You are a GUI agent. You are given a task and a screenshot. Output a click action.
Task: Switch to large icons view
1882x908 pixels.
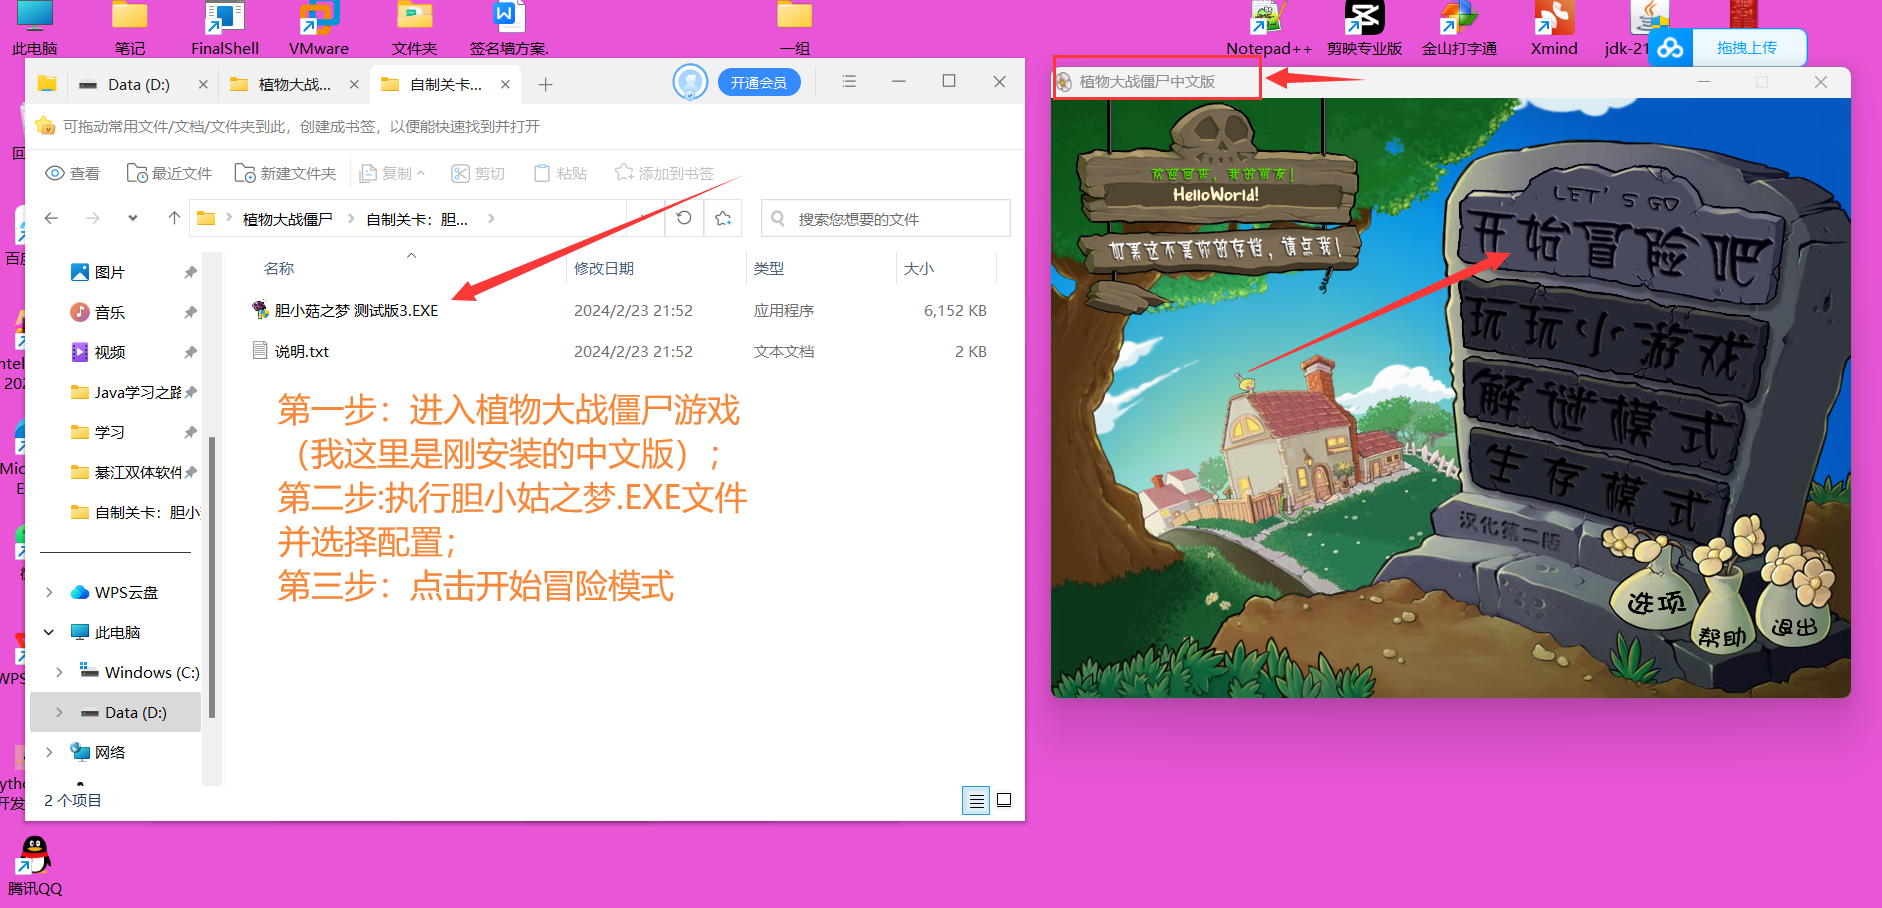1004,800
